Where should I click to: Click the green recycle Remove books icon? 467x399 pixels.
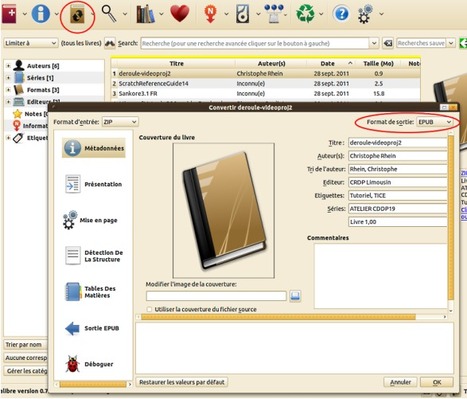305,14
